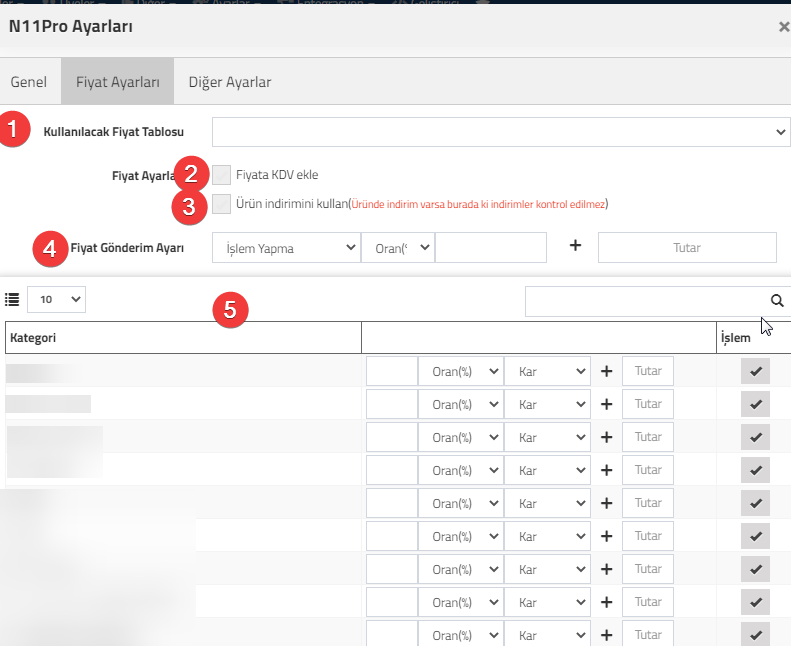Open the Diğer Ayarlar tab

coord(230,82)
